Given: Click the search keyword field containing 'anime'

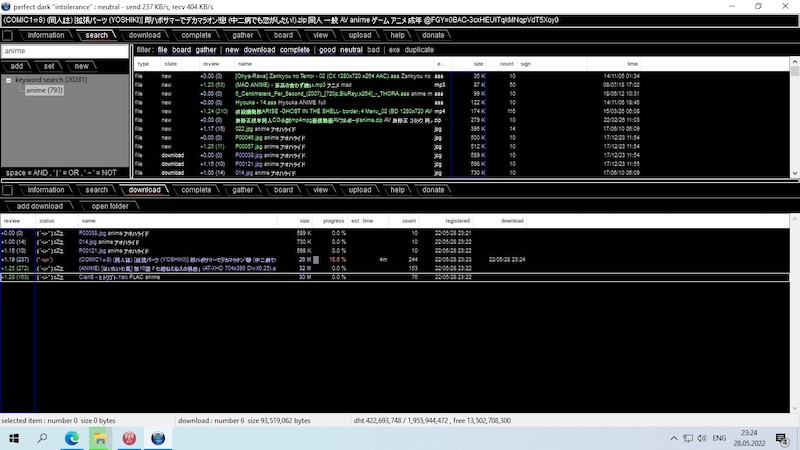Looking at the screenshot, I should point(65,50).
